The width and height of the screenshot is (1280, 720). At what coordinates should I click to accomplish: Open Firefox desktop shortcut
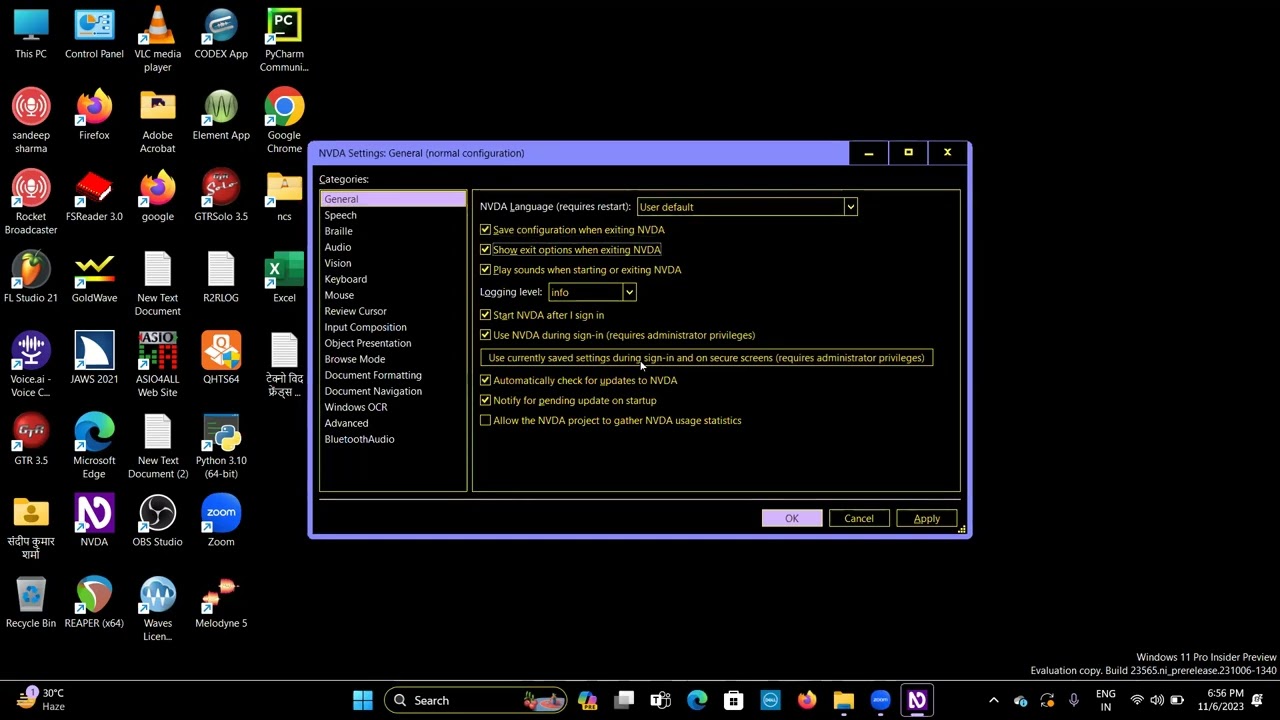[x=94, y=115]
